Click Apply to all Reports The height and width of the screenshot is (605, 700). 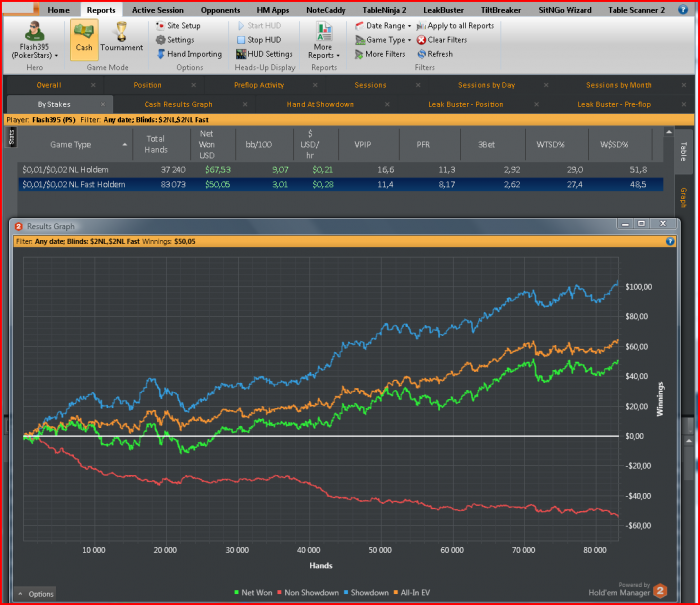point(455,26)
